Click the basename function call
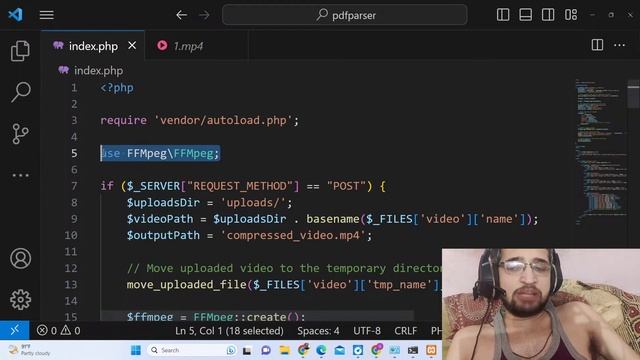The image size is (640, 360). tap(333, 219)
